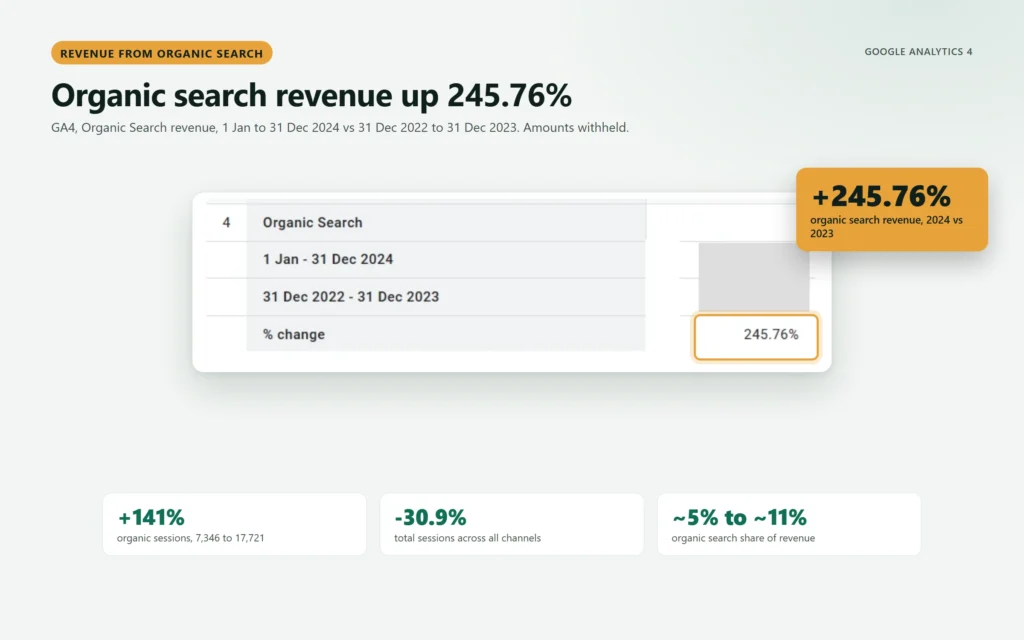Click the '-30.9%' stat figure
Screen dimensions: 1024x640
(x=430, y=517)
